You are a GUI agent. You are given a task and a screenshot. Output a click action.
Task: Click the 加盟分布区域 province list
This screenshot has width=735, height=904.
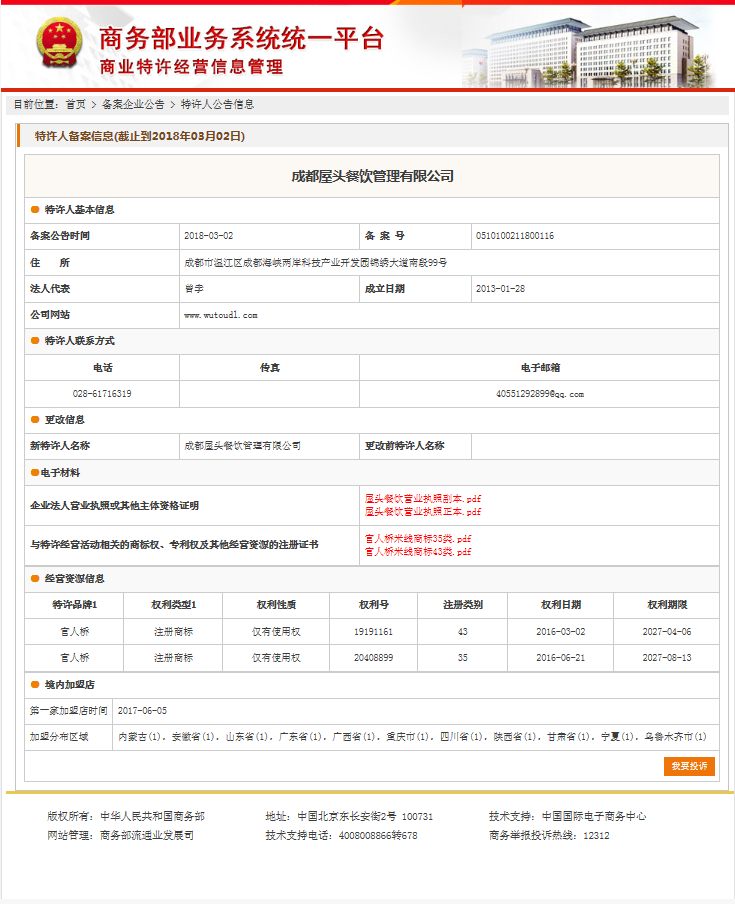pyautogui.click(x=412, y=737)
